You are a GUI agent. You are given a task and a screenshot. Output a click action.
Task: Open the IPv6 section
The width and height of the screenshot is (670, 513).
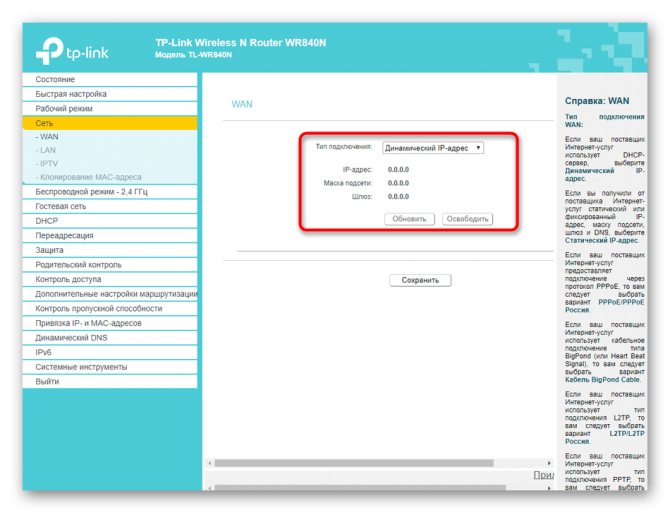[110, 352]
